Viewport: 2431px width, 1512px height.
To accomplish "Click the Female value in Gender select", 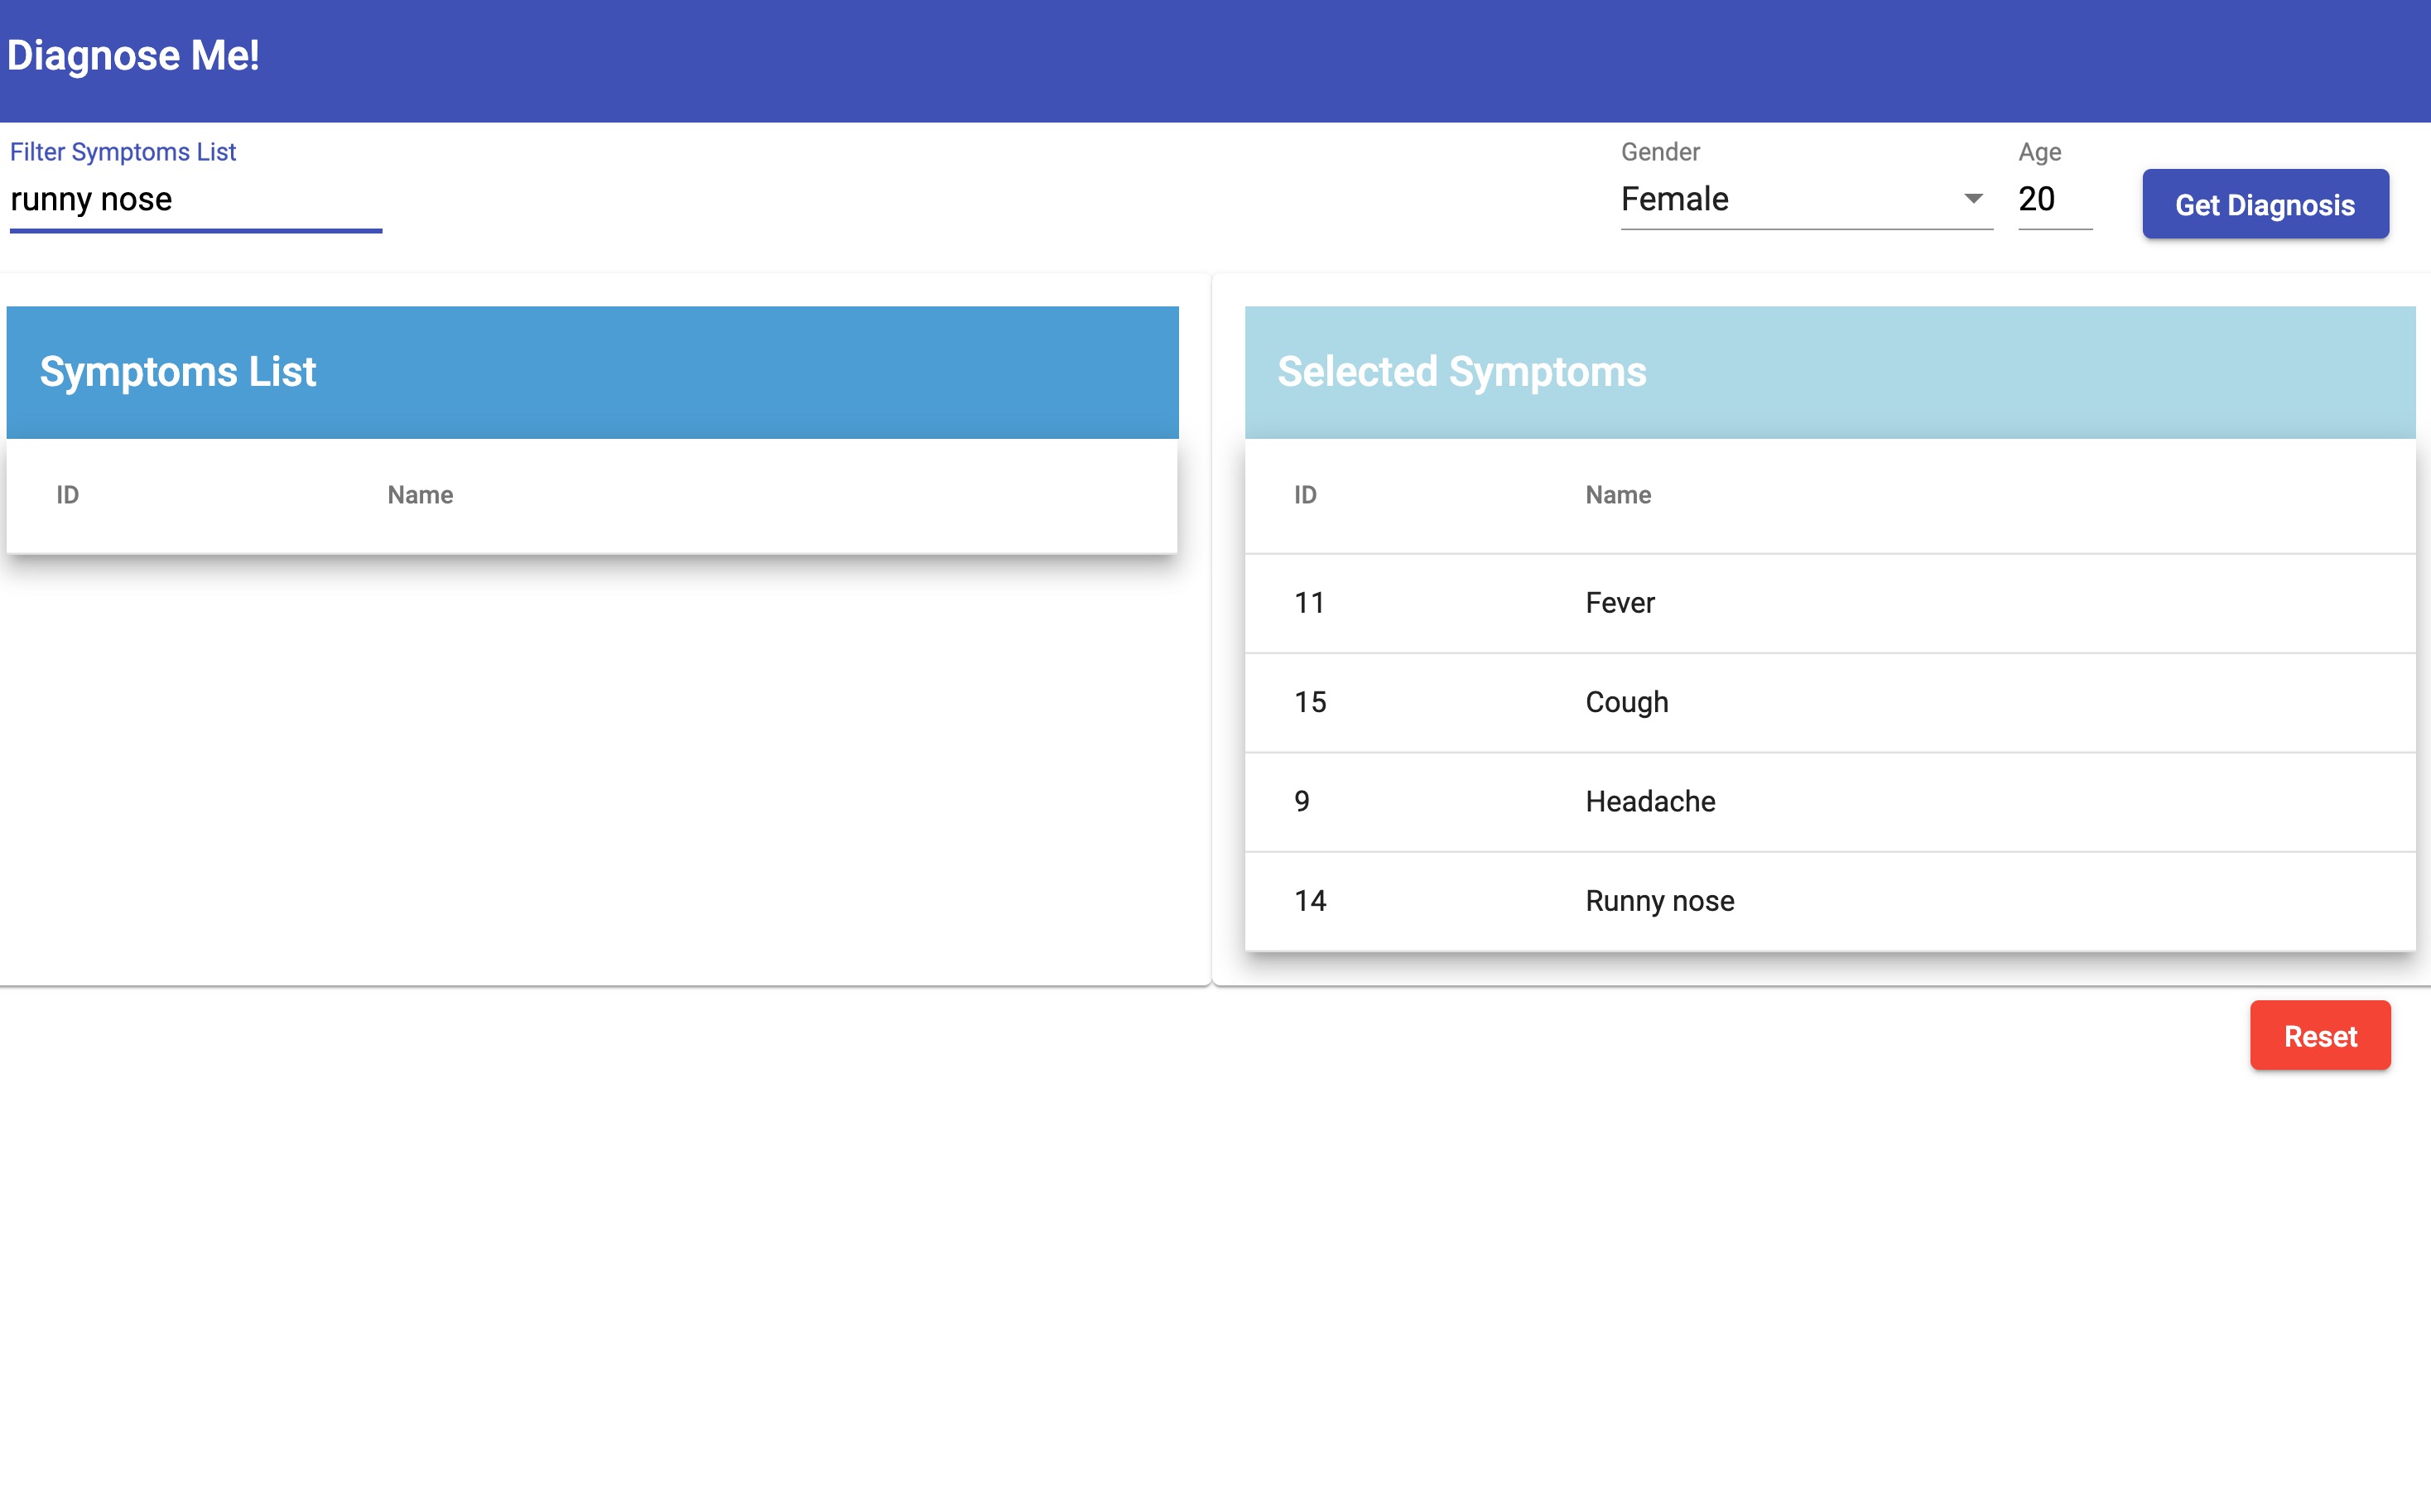I will pyautogui.click(x=1675, y=199).
